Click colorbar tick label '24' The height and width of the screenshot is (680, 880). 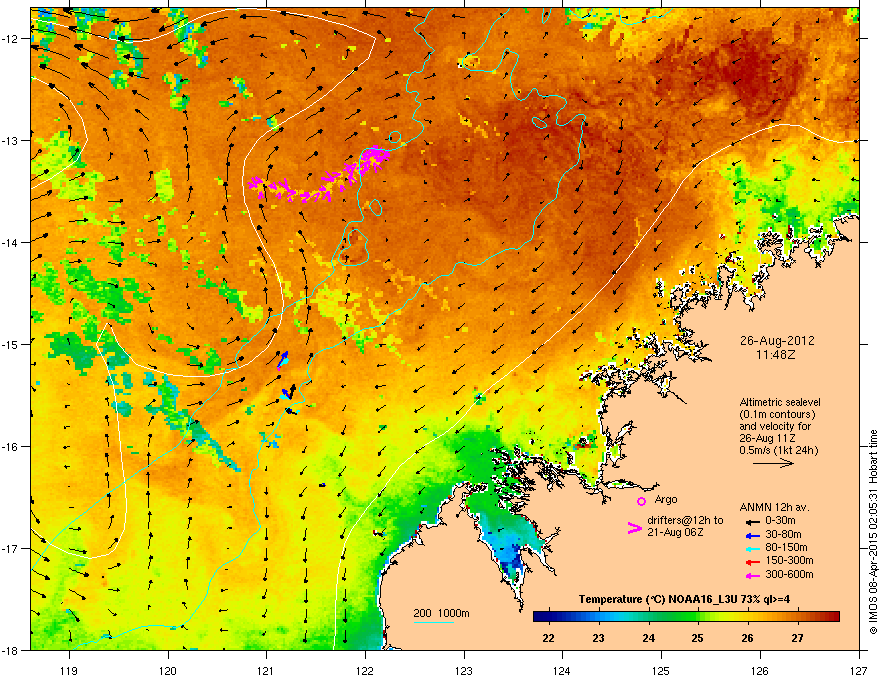648,638
